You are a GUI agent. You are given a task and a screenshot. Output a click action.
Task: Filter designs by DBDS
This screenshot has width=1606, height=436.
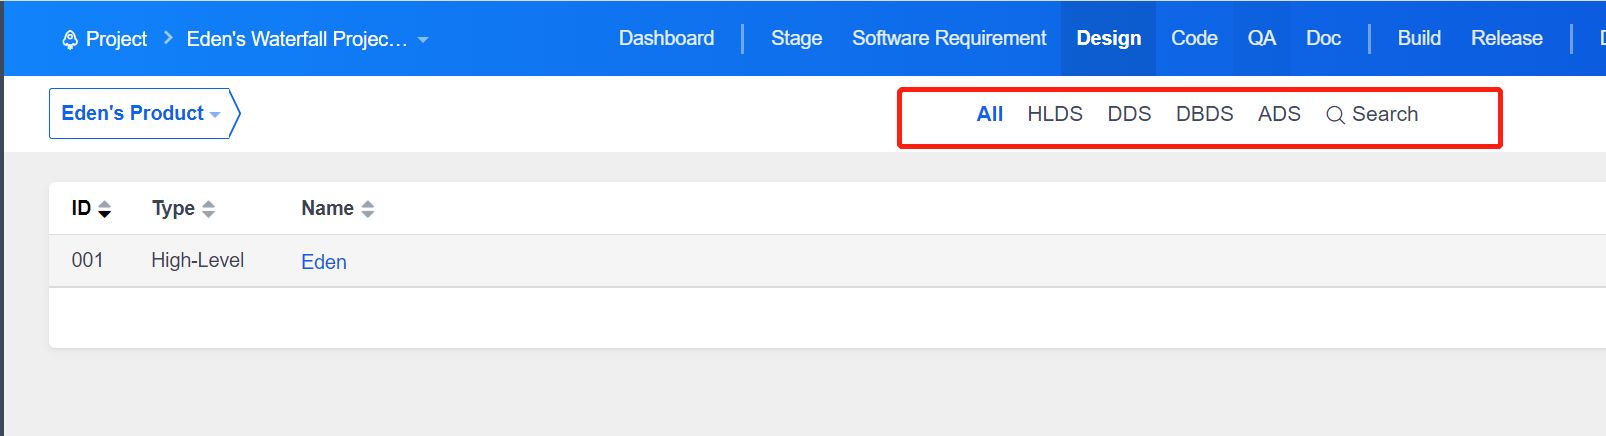pyautogui.click(x=1204, y=114)
